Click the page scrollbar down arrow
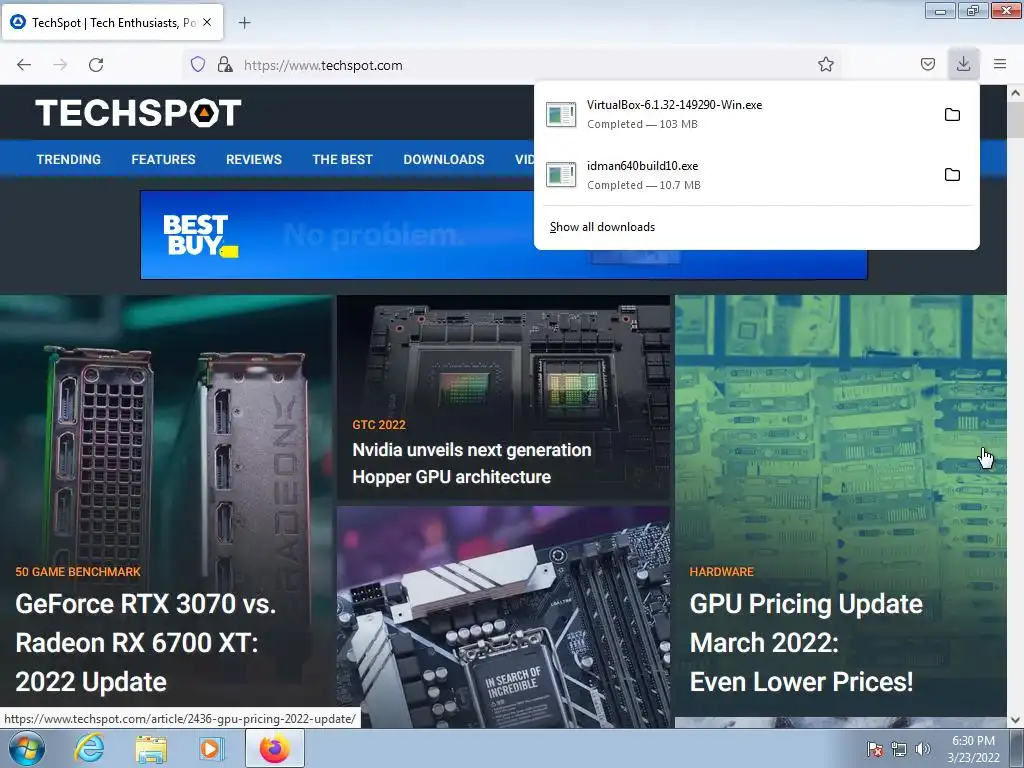The height and width of the screenshot is (768, 1024). (1016, 720)
